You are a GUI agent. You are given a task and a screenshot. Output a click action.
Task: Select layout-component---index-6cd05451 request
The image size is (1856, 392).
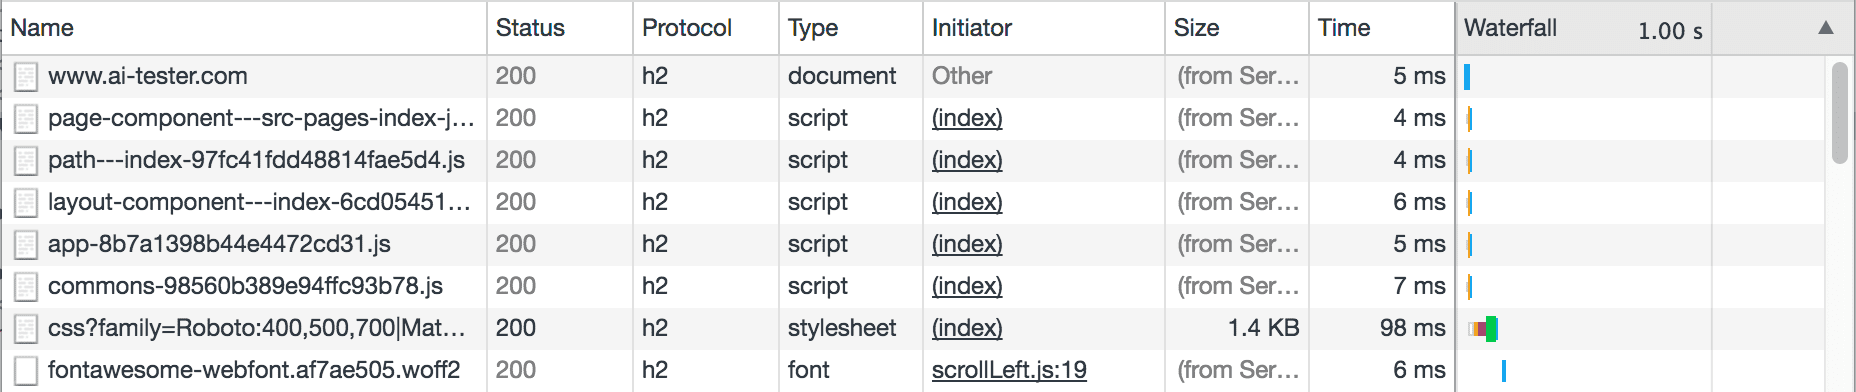click(x=259, y=202)
